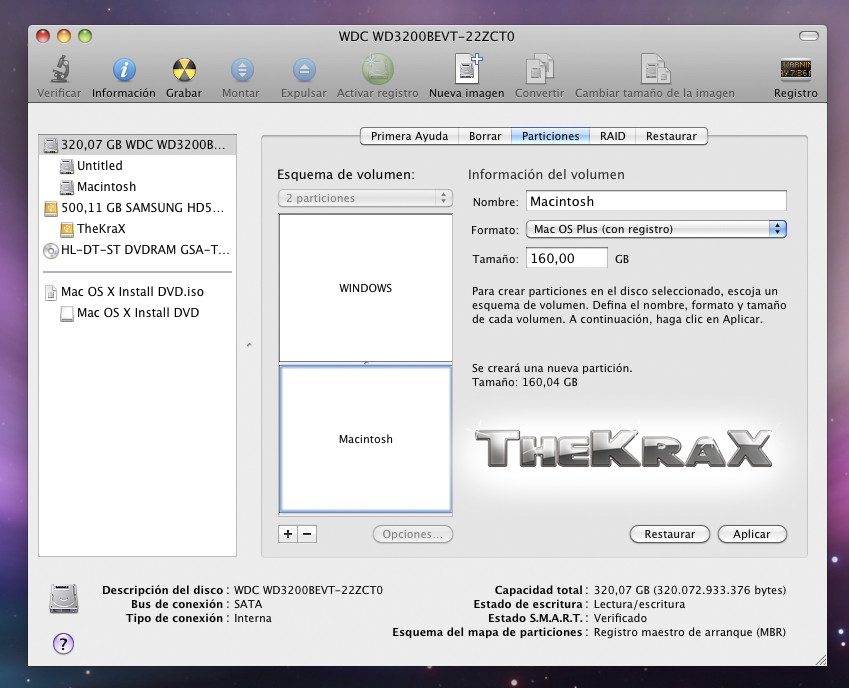The height and width of the screenshot is (688, 849).
Task: Open the Registro log icon
Action: (795, 69)
